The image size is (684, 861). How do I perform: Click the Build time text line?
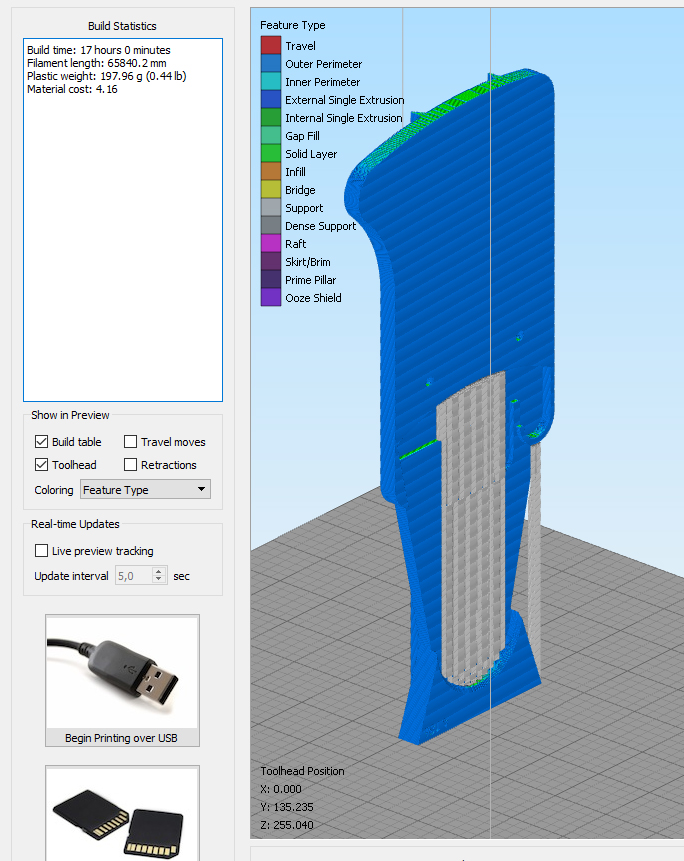pyautogui.click(x=99, y=50)
